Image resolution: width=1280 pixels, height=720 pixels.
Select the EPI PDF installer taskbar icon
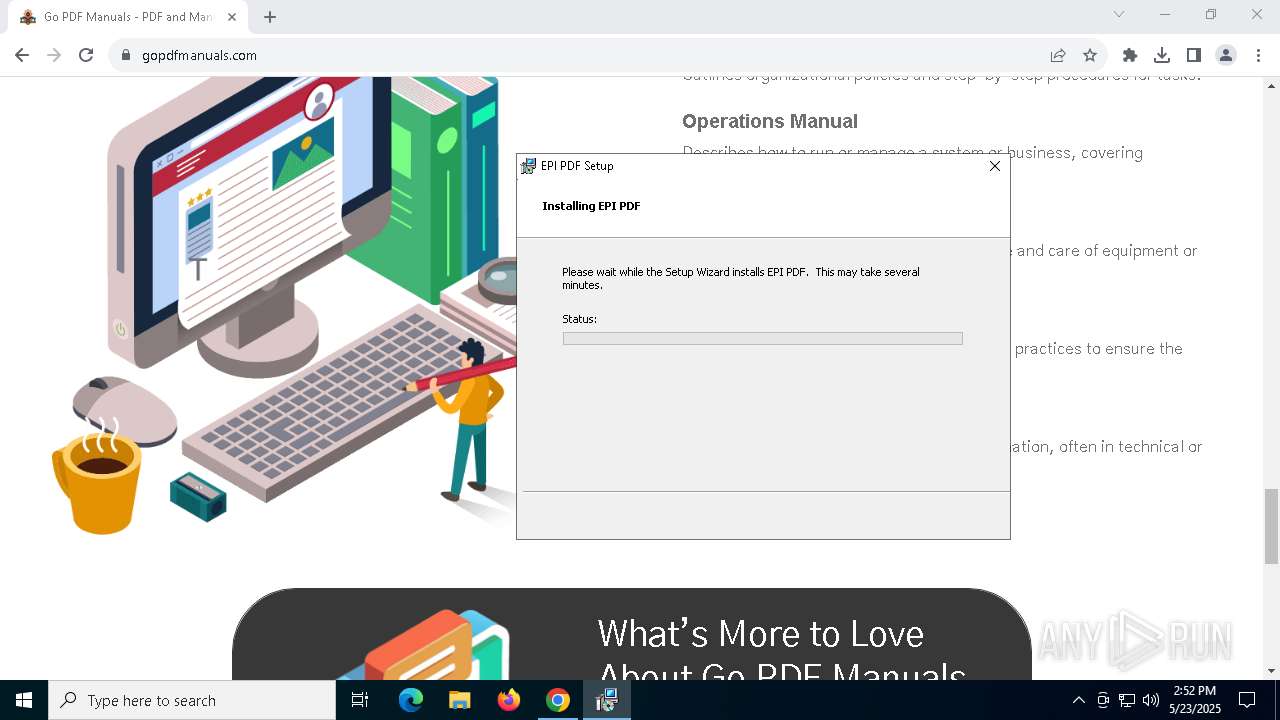point(606,700)
